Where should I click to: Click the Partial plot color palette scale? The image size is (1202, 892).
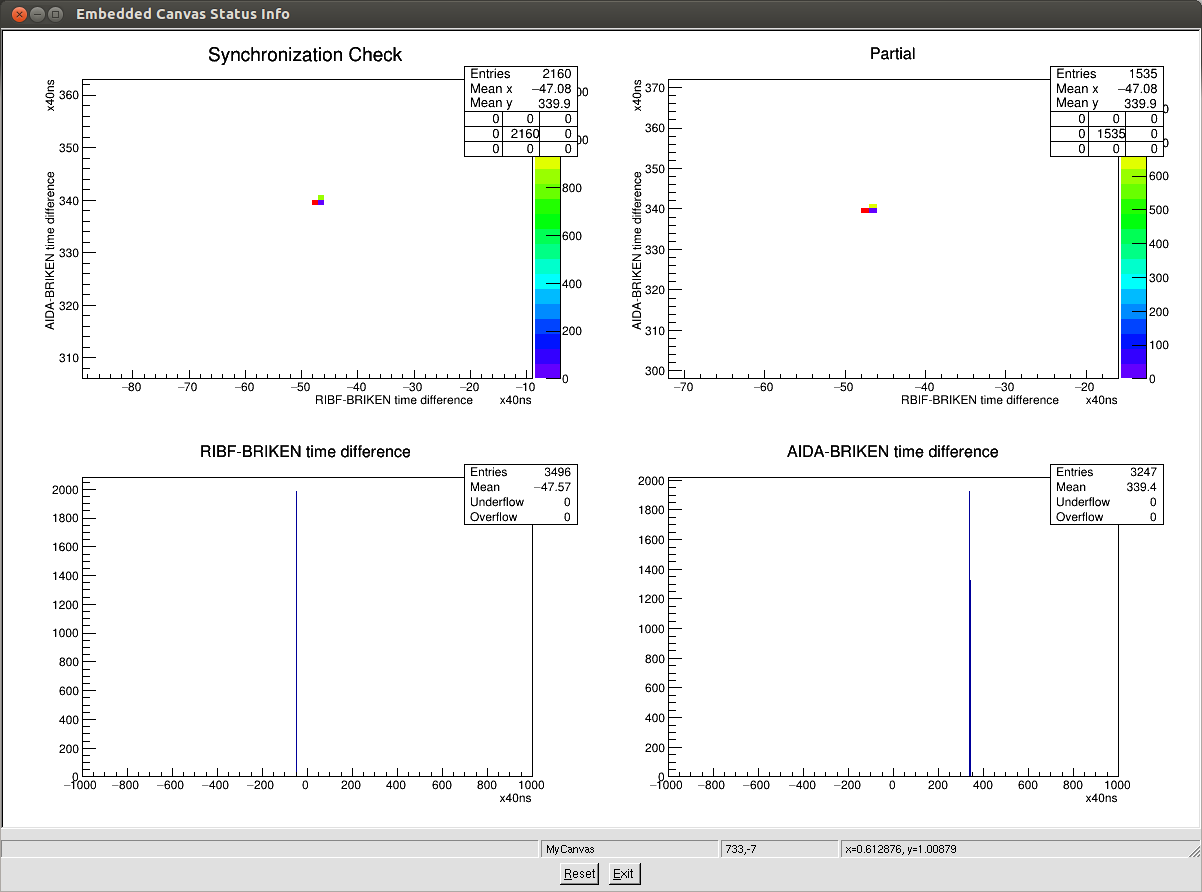pos(1132,268)
